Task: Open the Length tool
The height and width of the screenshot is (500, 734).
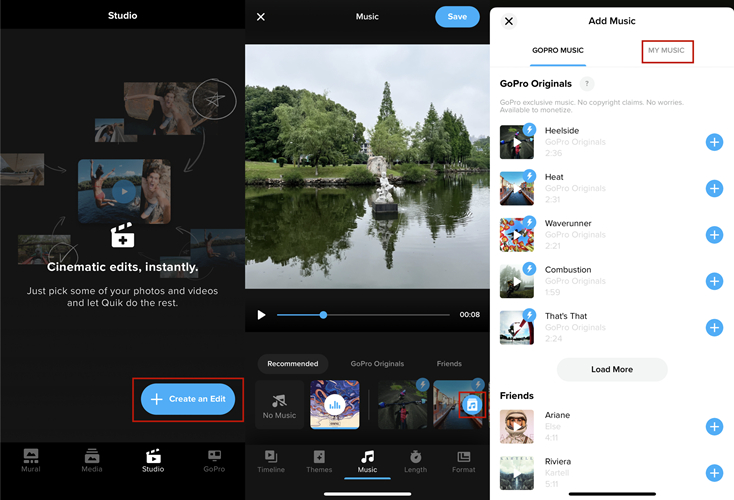Action: coord(416,461)
